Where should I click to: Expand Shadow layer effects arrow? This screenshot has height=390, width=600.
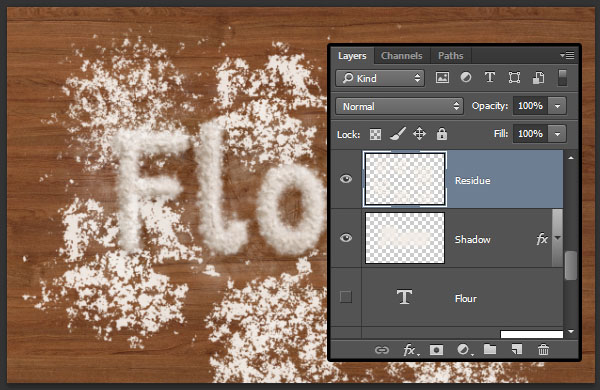pyautogui.click(x=557, y=238)
